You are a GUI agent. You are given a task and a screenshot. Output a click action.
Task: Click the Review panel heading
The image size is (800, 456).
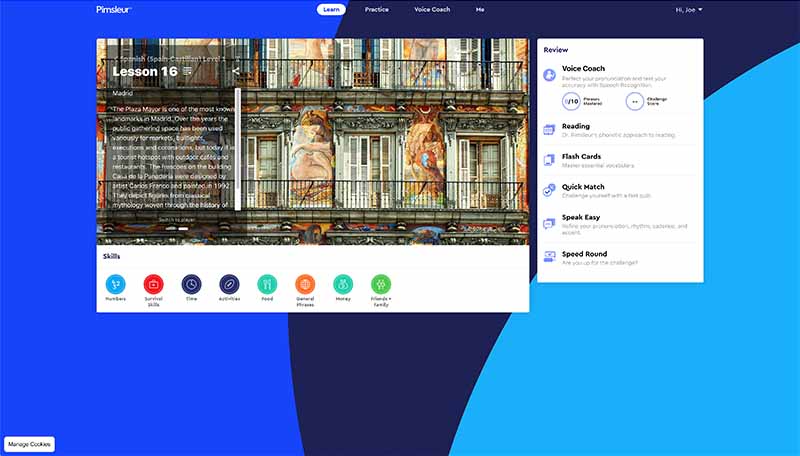[556, 50]
